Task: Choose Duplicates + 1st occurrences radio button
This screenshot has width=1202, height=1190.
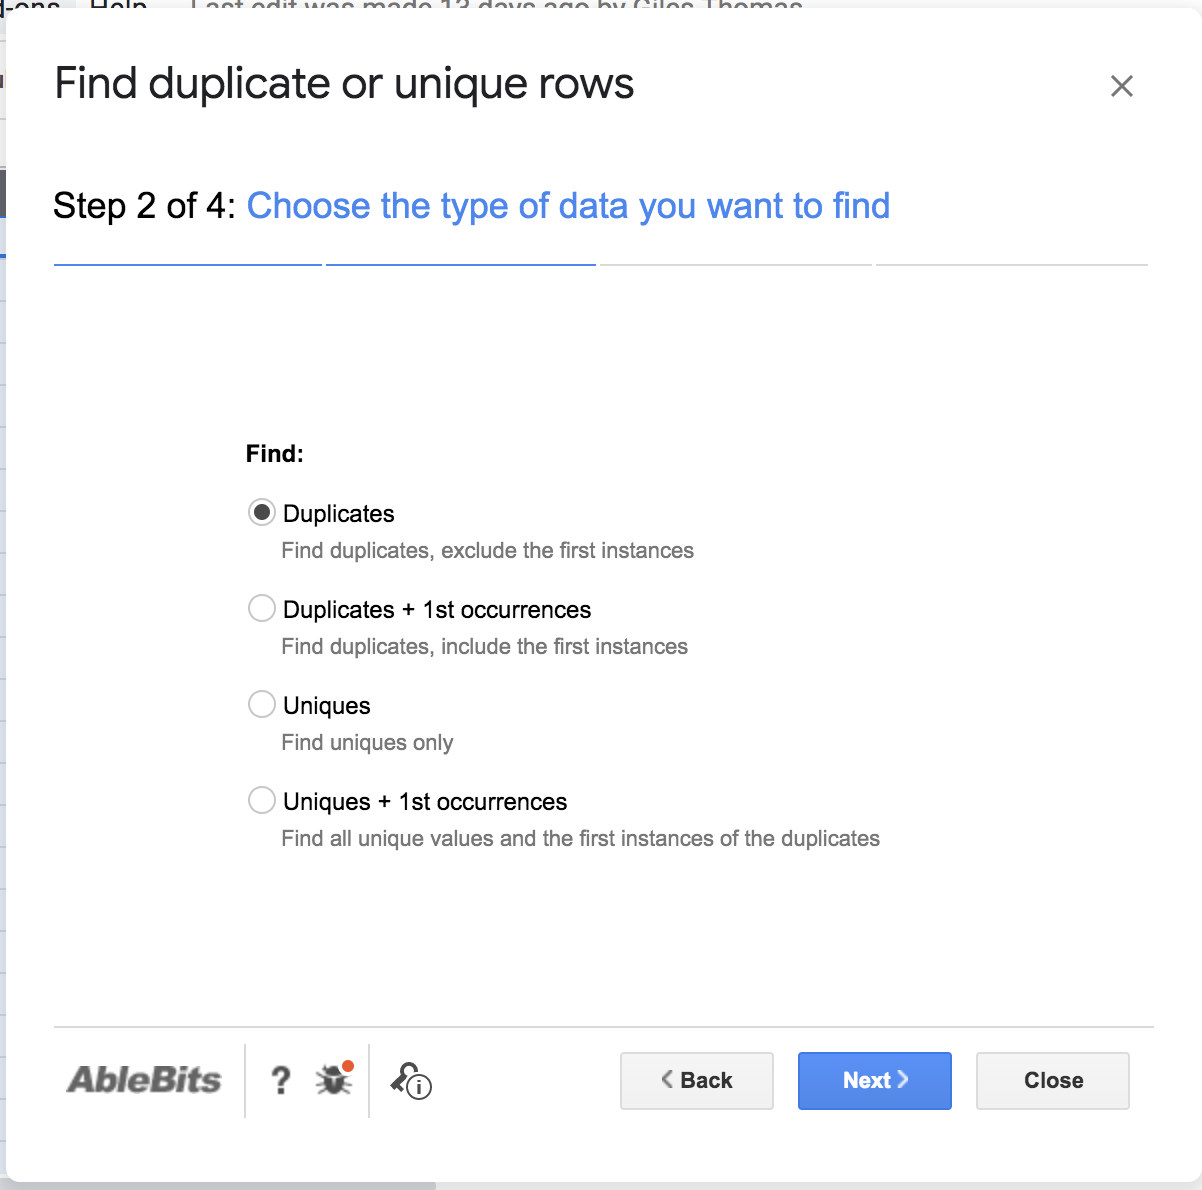Action: point(262,609)
